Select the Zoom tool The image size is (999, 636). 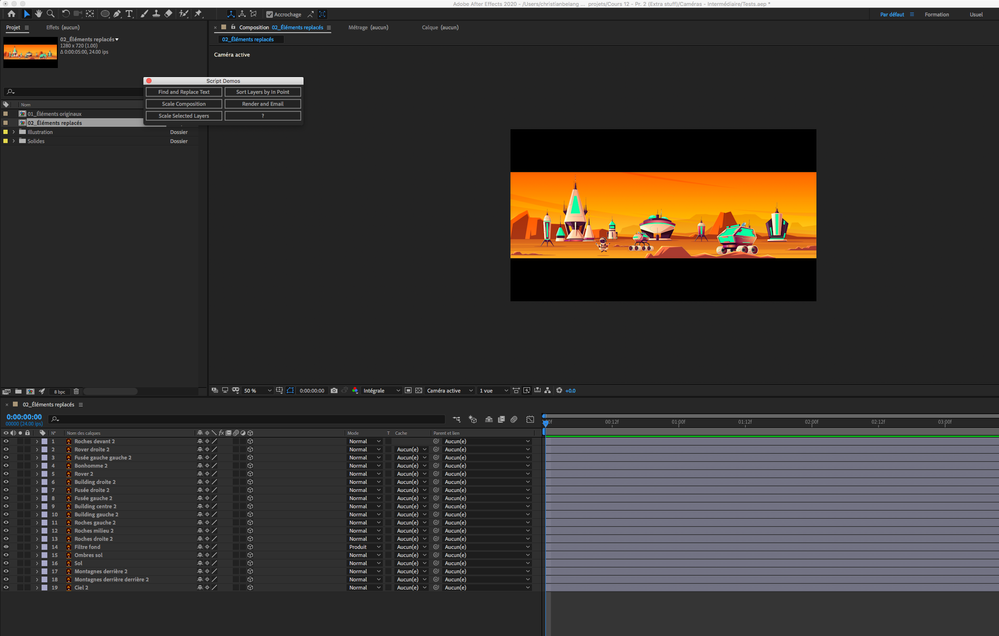pyautogui.click(x=51, y=14)
